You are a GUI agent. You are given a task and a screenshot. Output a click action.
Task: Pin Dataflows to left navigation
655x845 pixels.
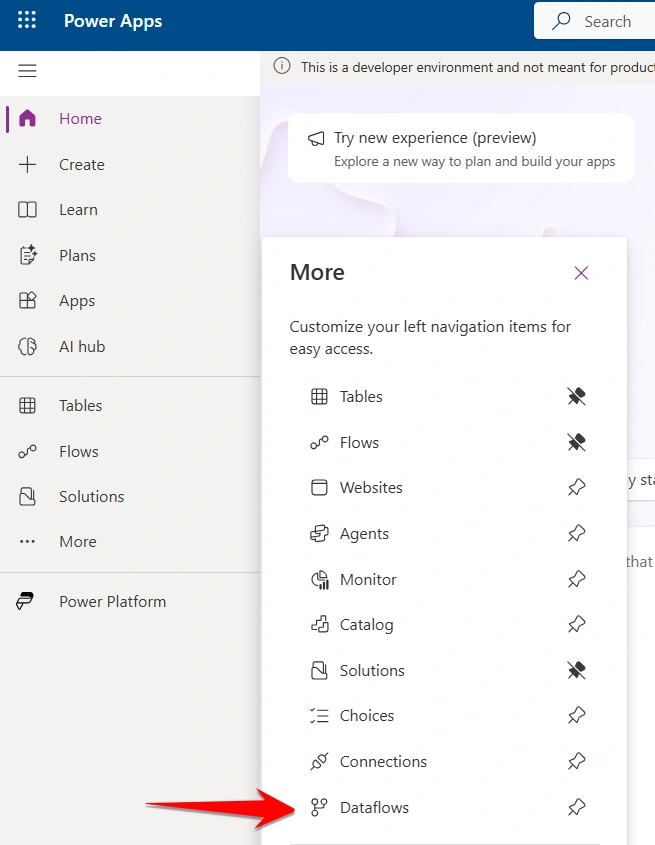point(576,807)
